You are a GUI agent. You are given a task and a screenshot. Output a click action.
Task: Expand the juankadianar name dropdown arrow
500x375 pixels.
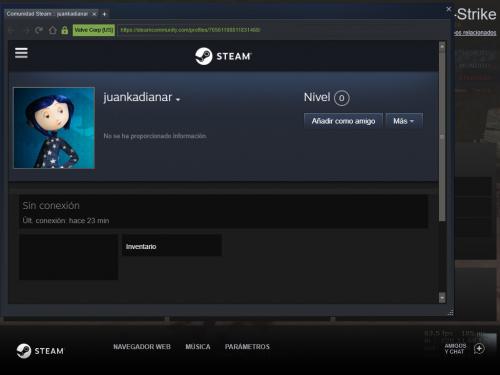point(178,99)
